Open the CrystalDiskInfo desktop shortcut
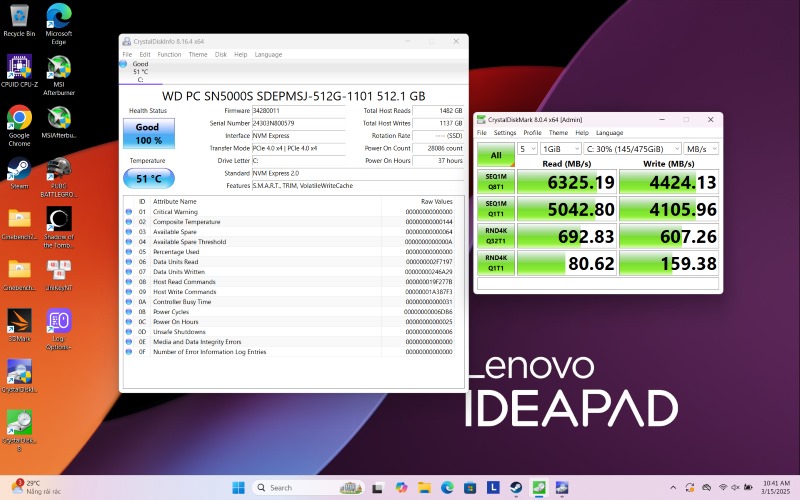This screenshot has height=500, width=800. 19,376
